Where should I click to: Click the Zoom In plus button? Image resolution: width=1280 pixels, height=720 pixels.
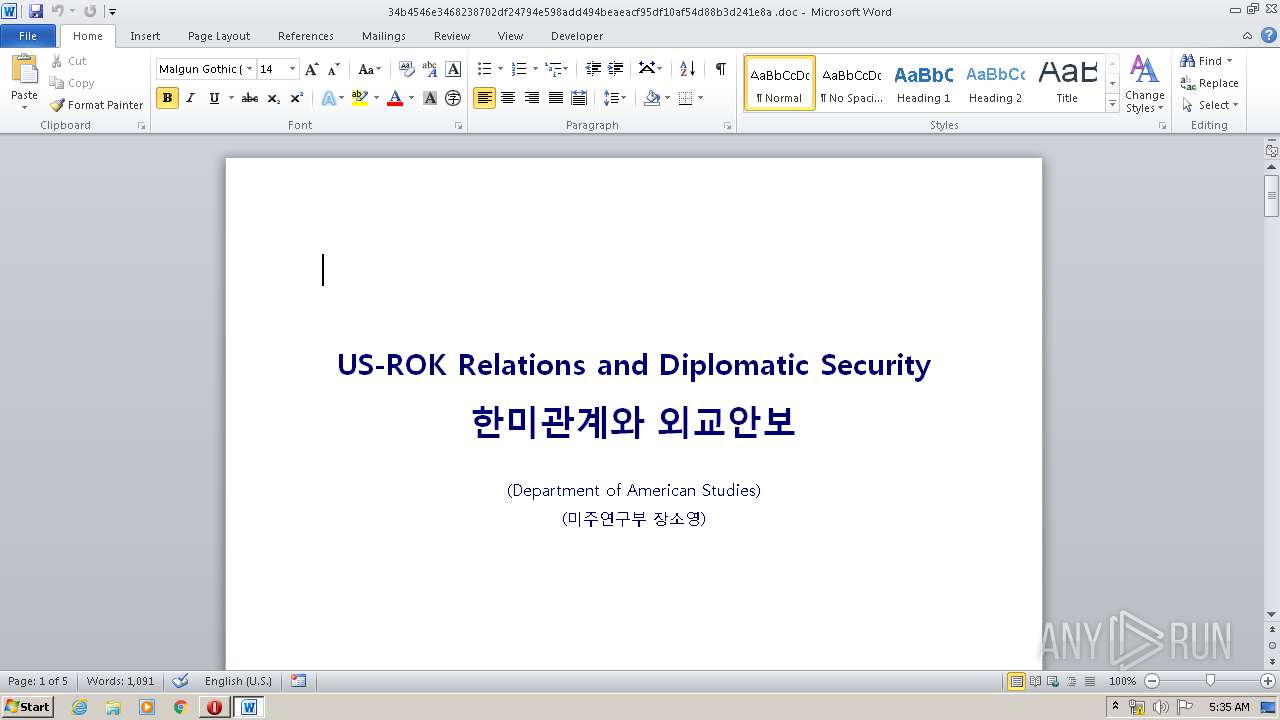pos(1268,681)
